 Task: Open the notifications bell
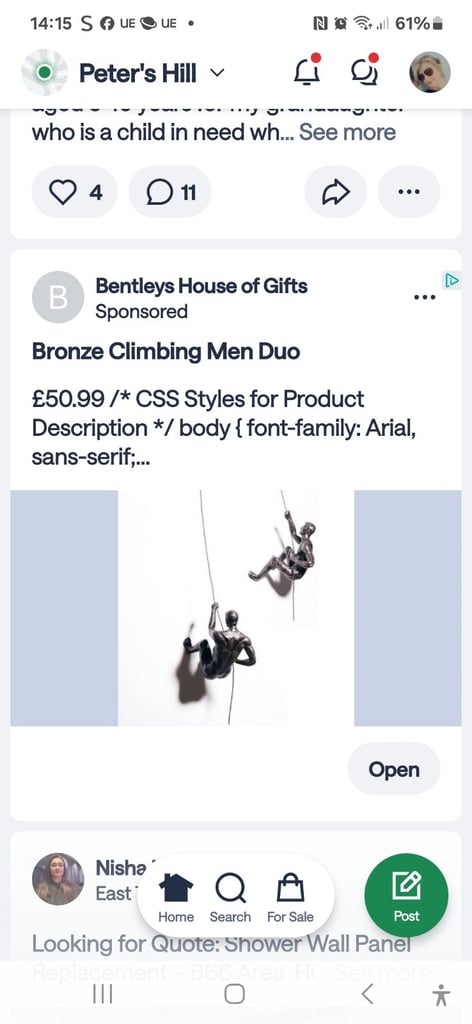pos(307,71)
